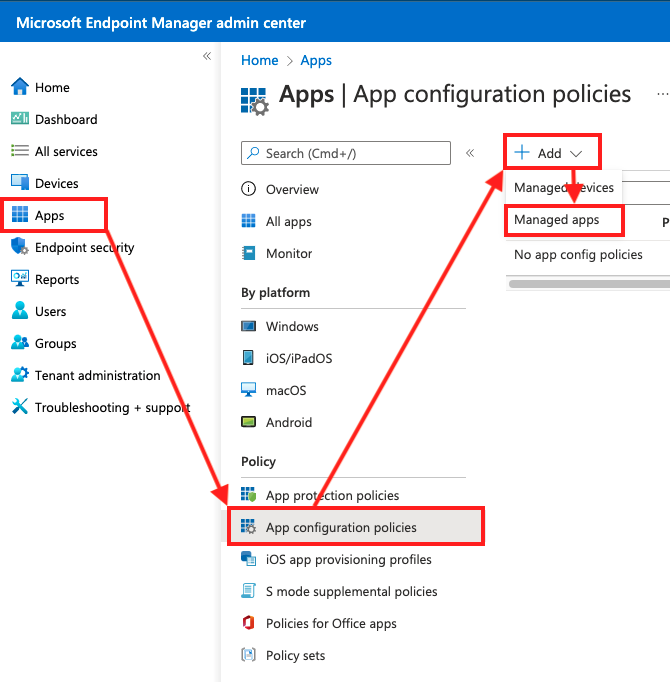Click the Overview info icon
Viewport: 670px width, 682px height.
[248, 189]
